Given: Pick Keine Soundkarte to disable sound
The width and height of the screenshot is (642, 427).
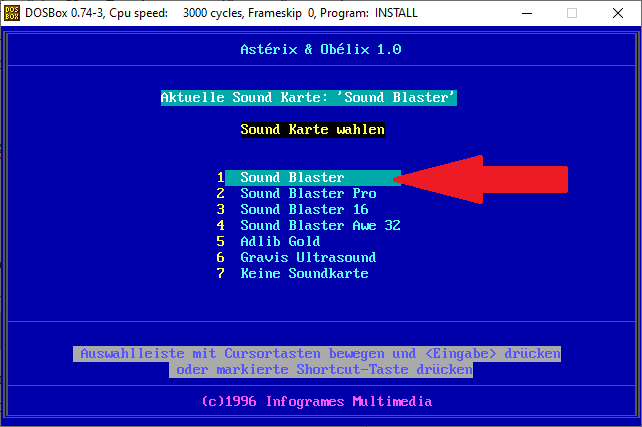Looking at the screenshot, I should (304, 273).
